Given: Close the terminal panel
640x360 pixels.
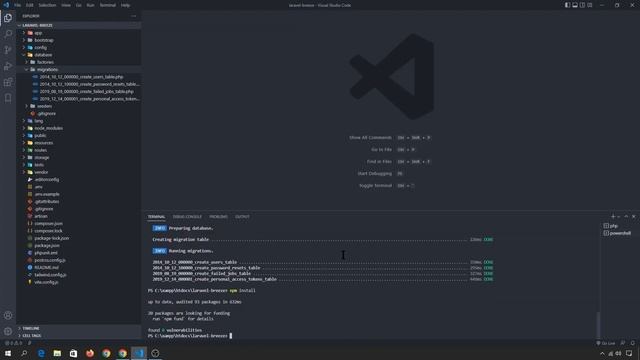Looking at the screenshot, I should tap(633, 216).
